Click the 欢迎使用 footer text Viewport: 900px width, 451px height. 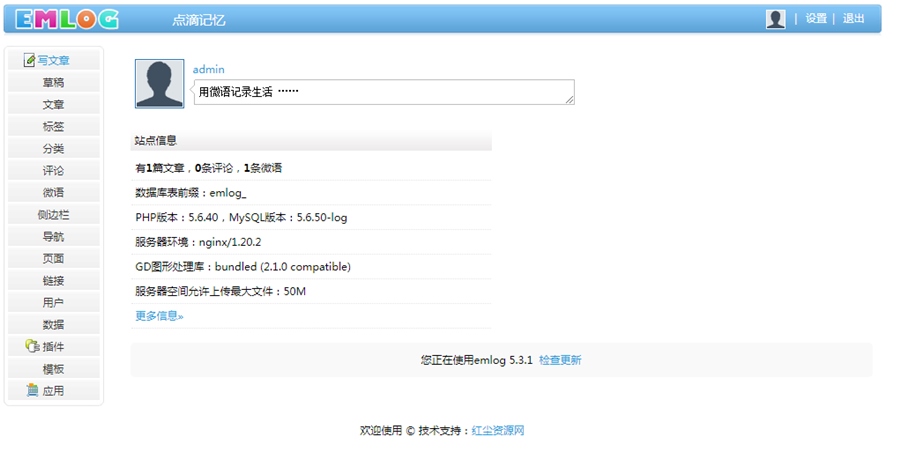(x=381, y=430)
